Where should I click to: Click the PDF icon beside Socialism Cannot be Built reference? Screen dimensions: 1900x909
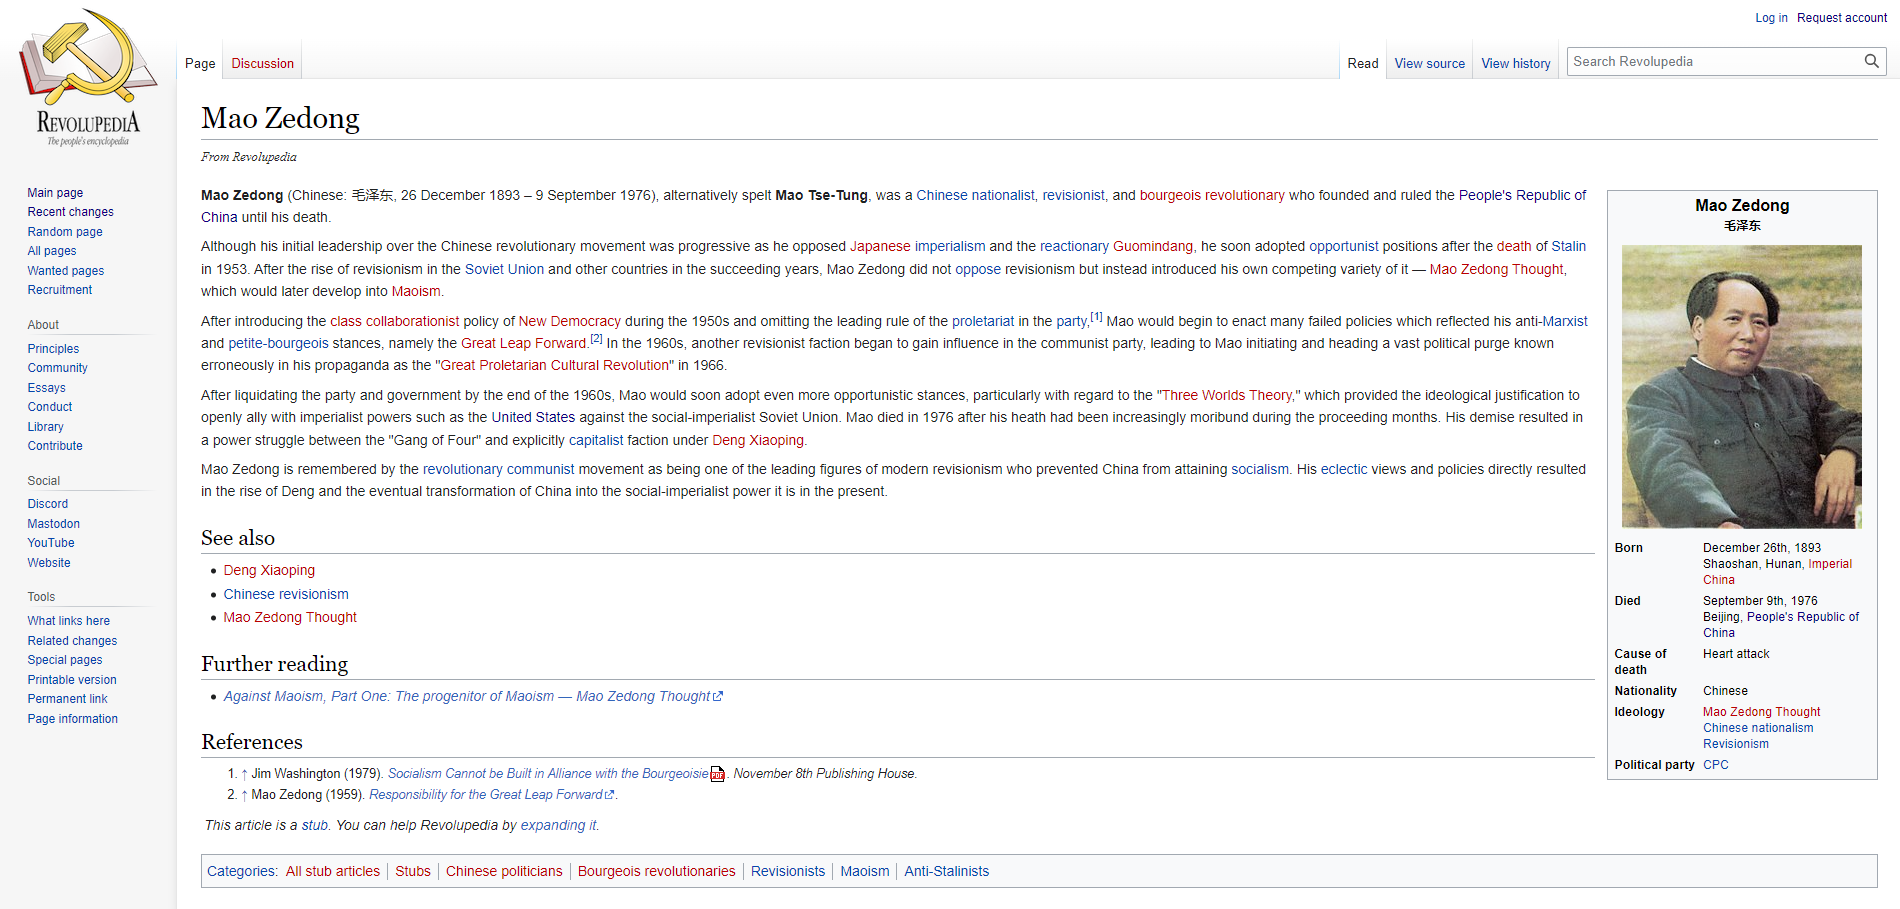pyautogui.click(x=717, y=774)
